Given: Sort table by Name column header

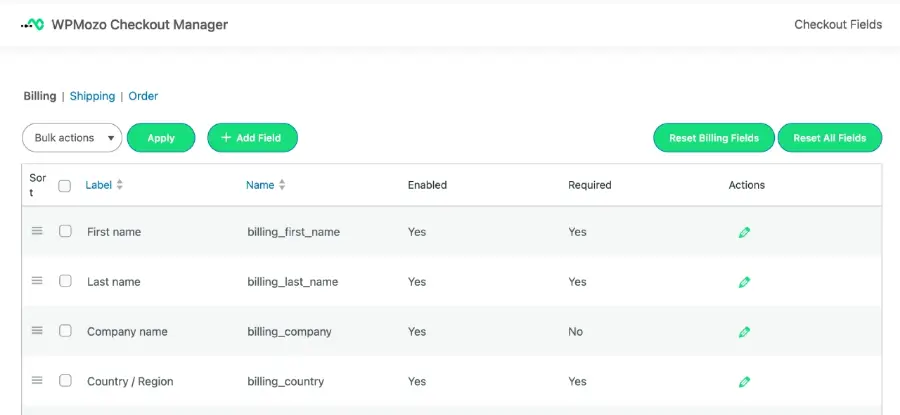Looking at the screenshot, I should click(260, 185).
